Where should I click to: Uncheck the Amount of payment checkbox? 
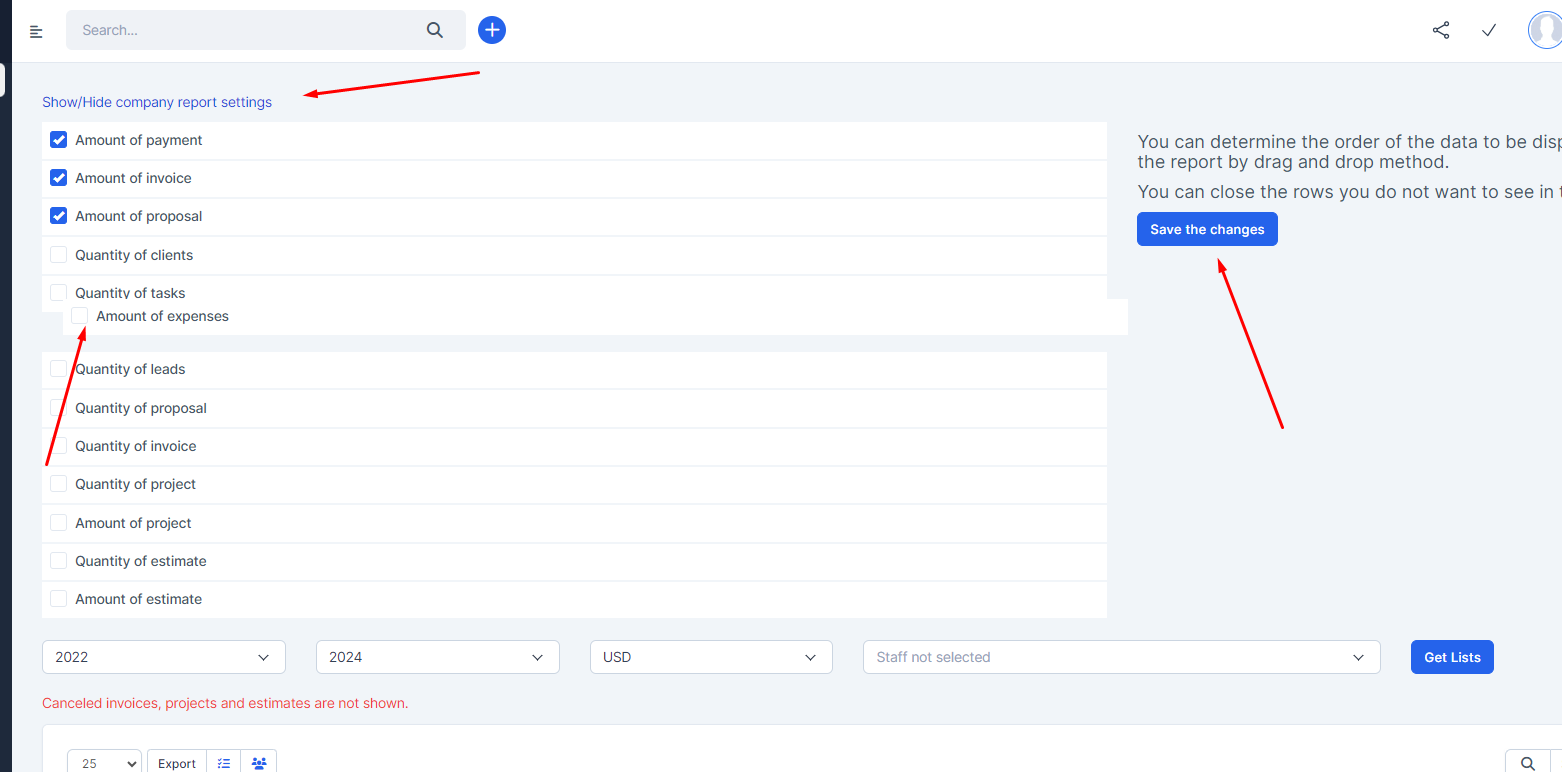59,140
